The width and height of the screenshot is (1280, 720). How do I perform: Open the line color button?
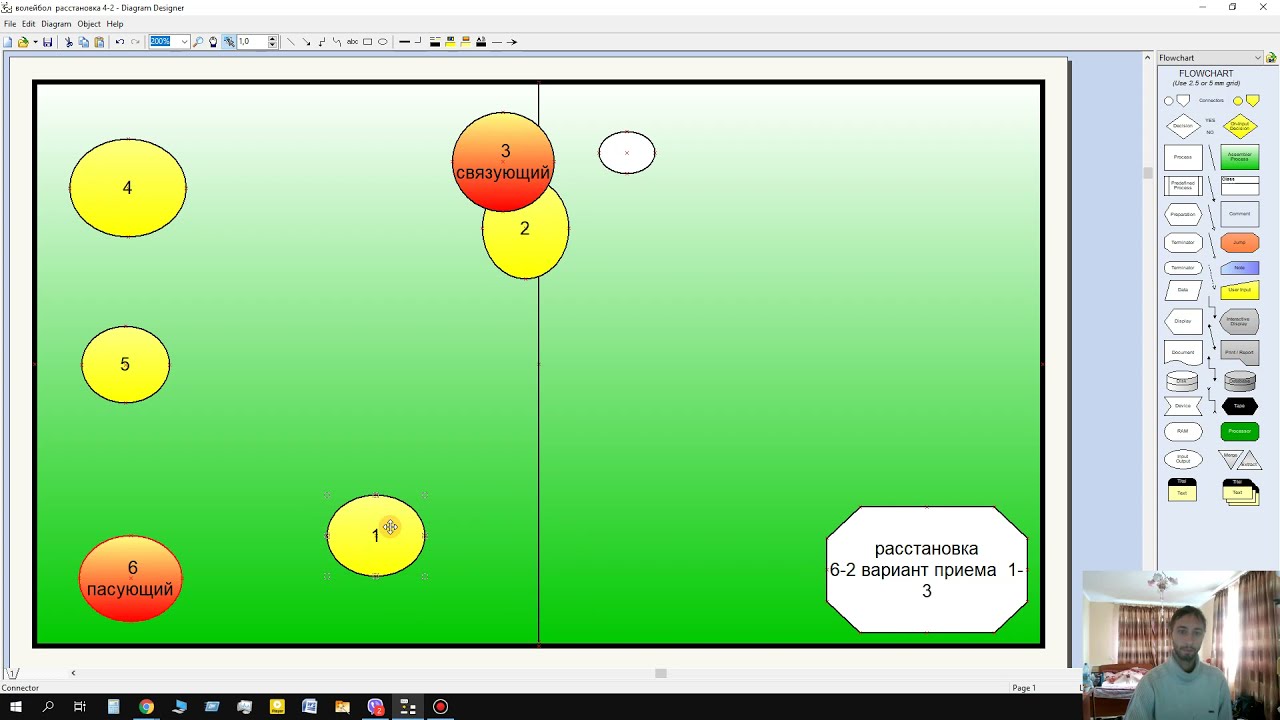tap(435, 42)
